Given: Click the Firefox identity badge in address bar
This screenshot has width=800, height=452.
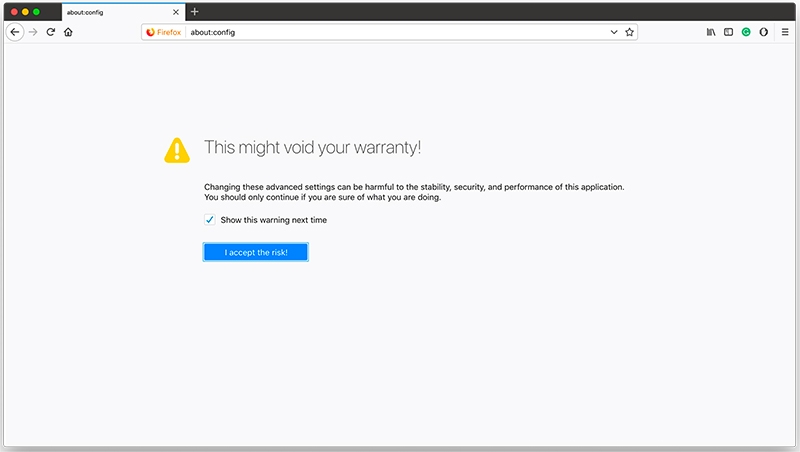Looking at the screenshot, I should pyautogui.click(x=163, y=32).
